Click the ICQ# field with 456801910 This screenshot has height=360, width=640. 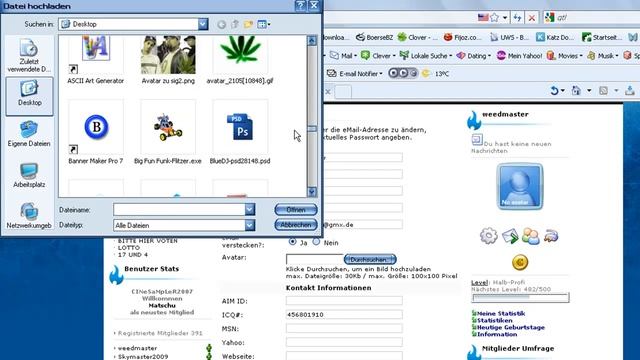tap(344, 315)
